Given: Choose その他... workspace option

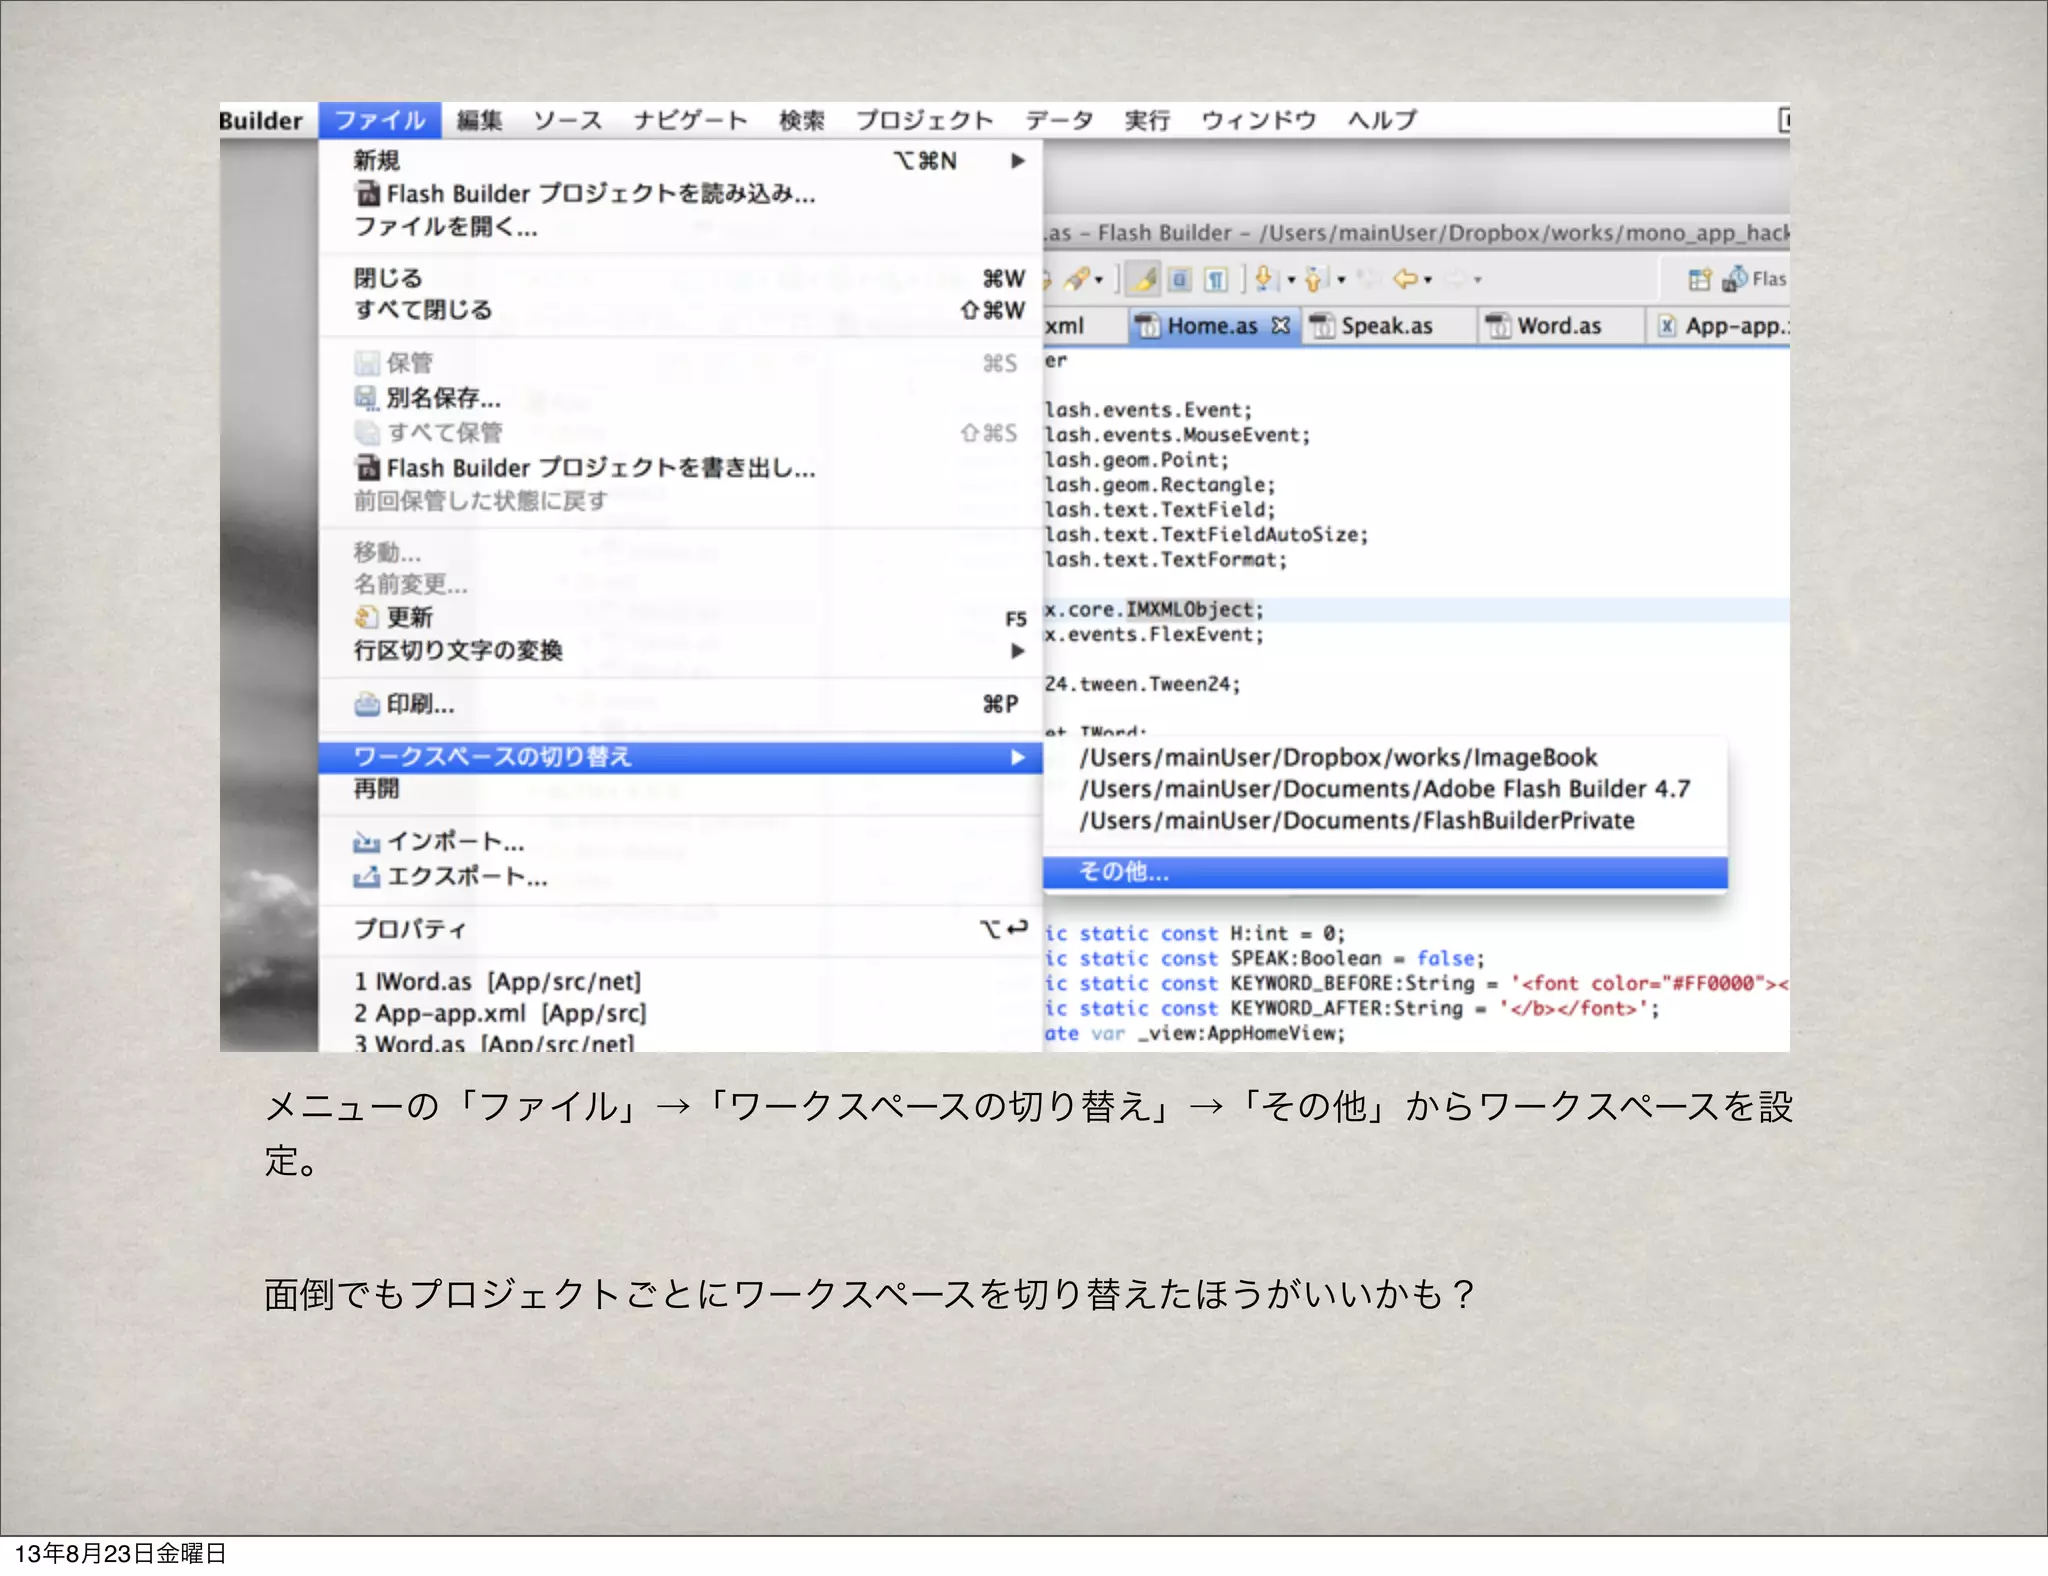Looking at the screenshot, I should (1385, 872).
